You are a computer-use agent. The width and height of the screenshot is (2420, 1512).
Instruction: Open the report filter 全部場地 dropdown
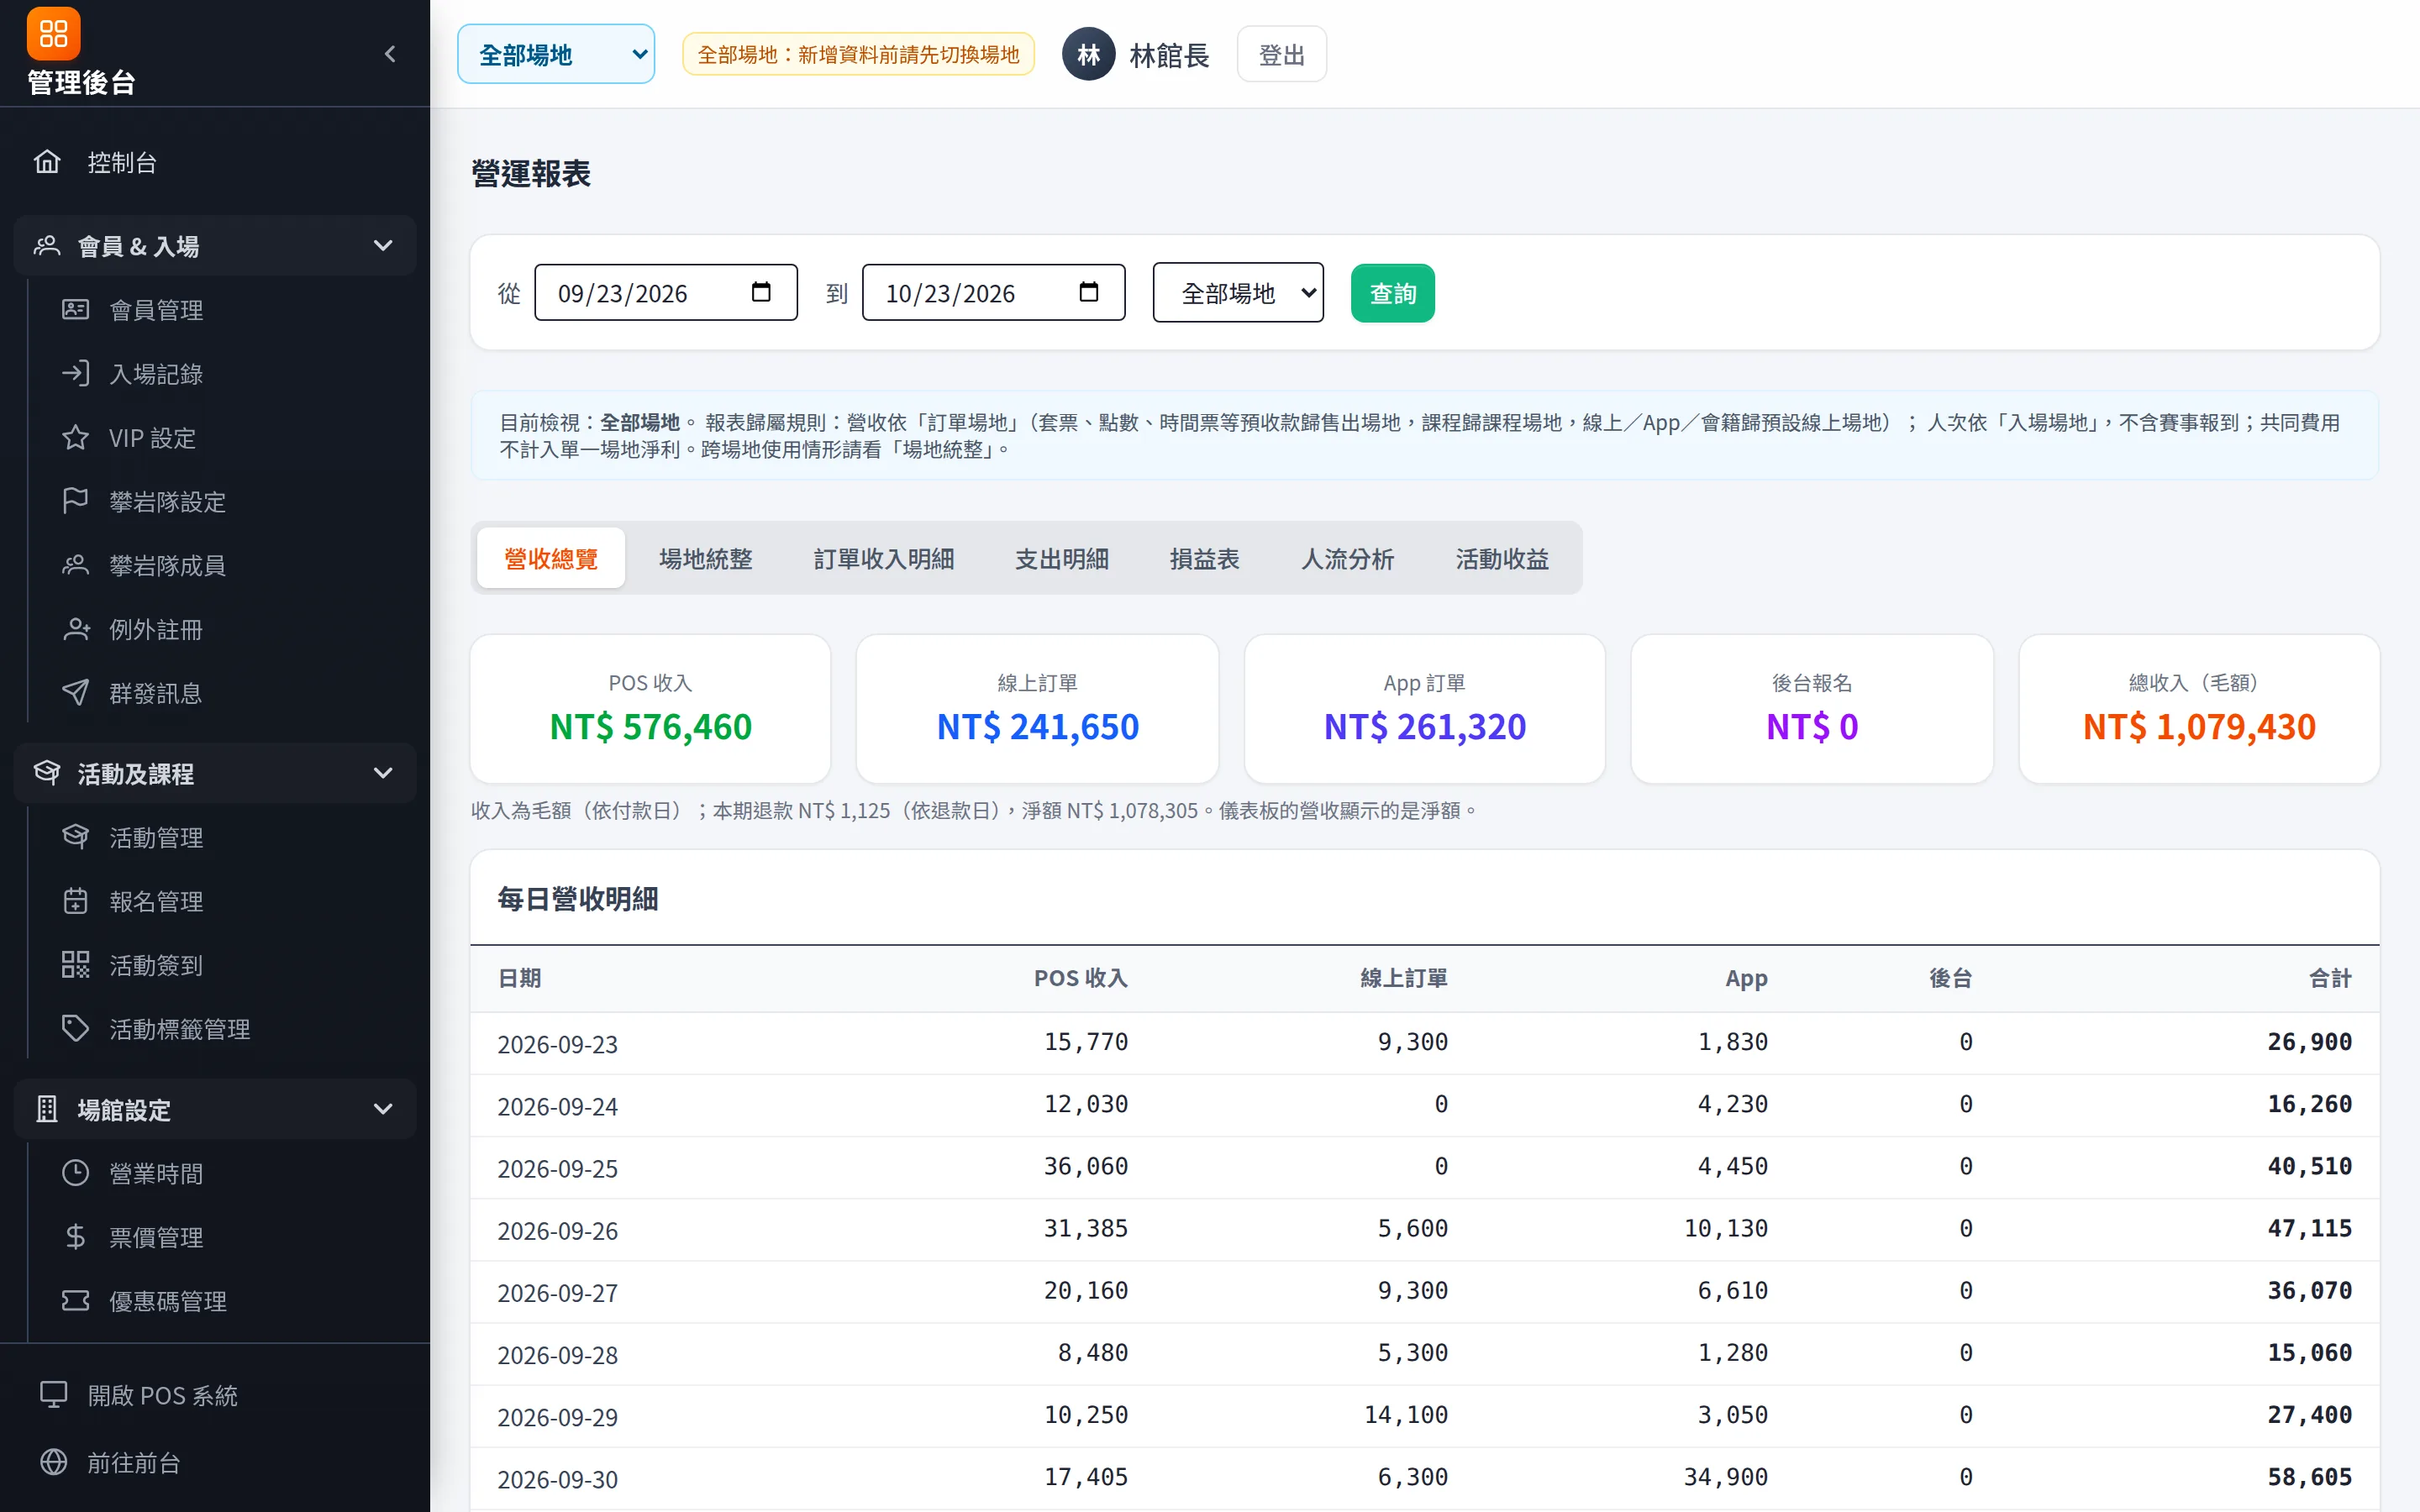[x=1238, y=292]
